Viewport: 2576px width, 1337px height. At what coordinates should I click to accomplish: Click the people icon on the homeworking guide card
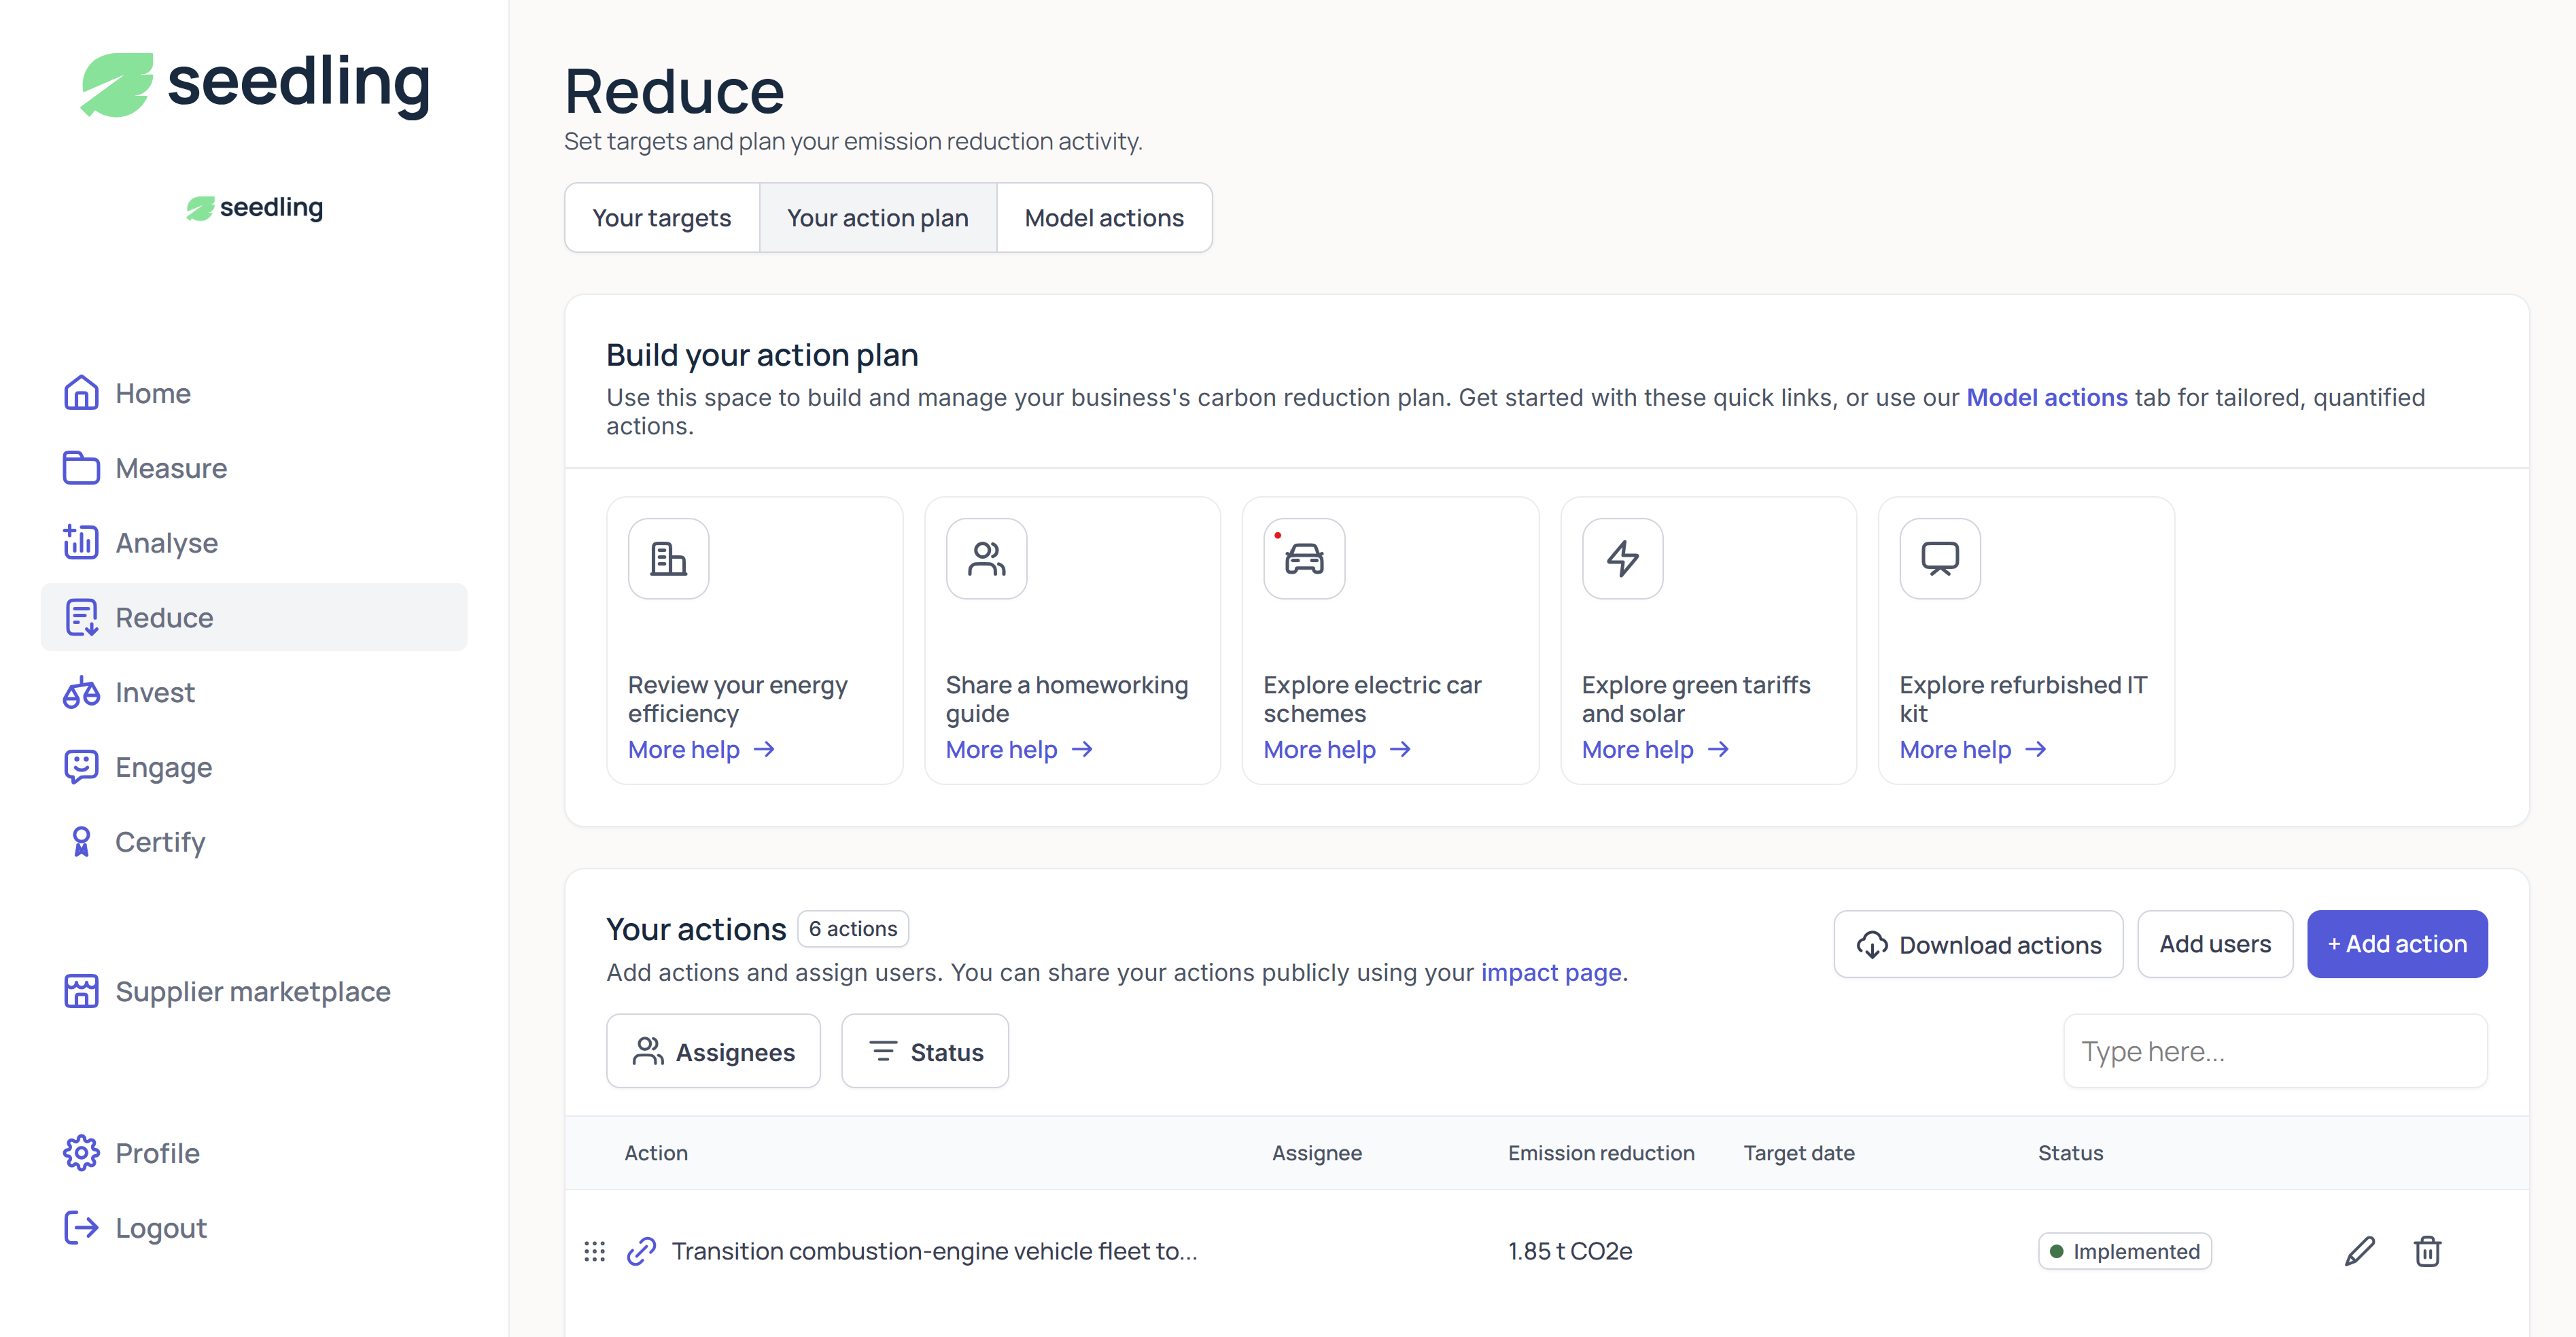click(986, 558)
